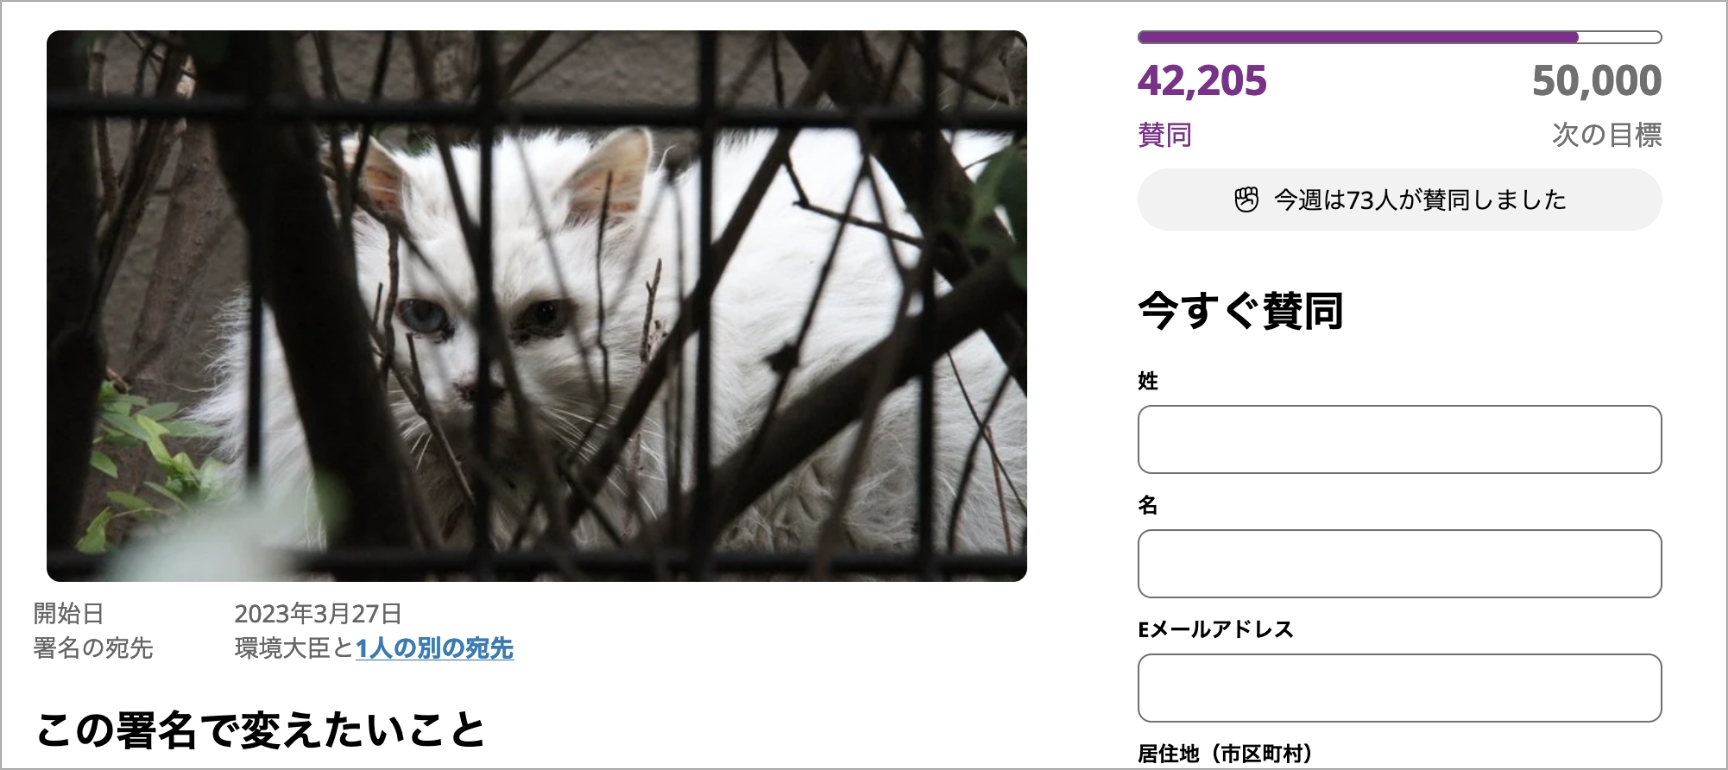The width and height of the screenshot is (1728, 770).
Task: Open the 1人の別の宛先 link
Action: pyautogui.click(x=434, y=648)
